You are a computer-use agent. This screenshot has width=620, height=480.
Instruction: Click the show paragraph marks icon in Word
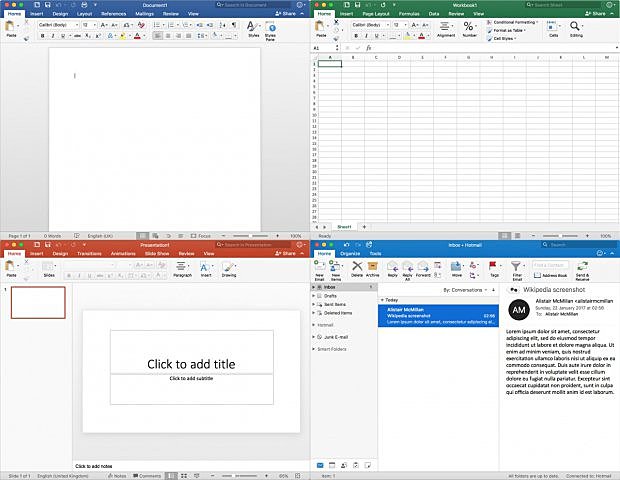click(234, 25)
